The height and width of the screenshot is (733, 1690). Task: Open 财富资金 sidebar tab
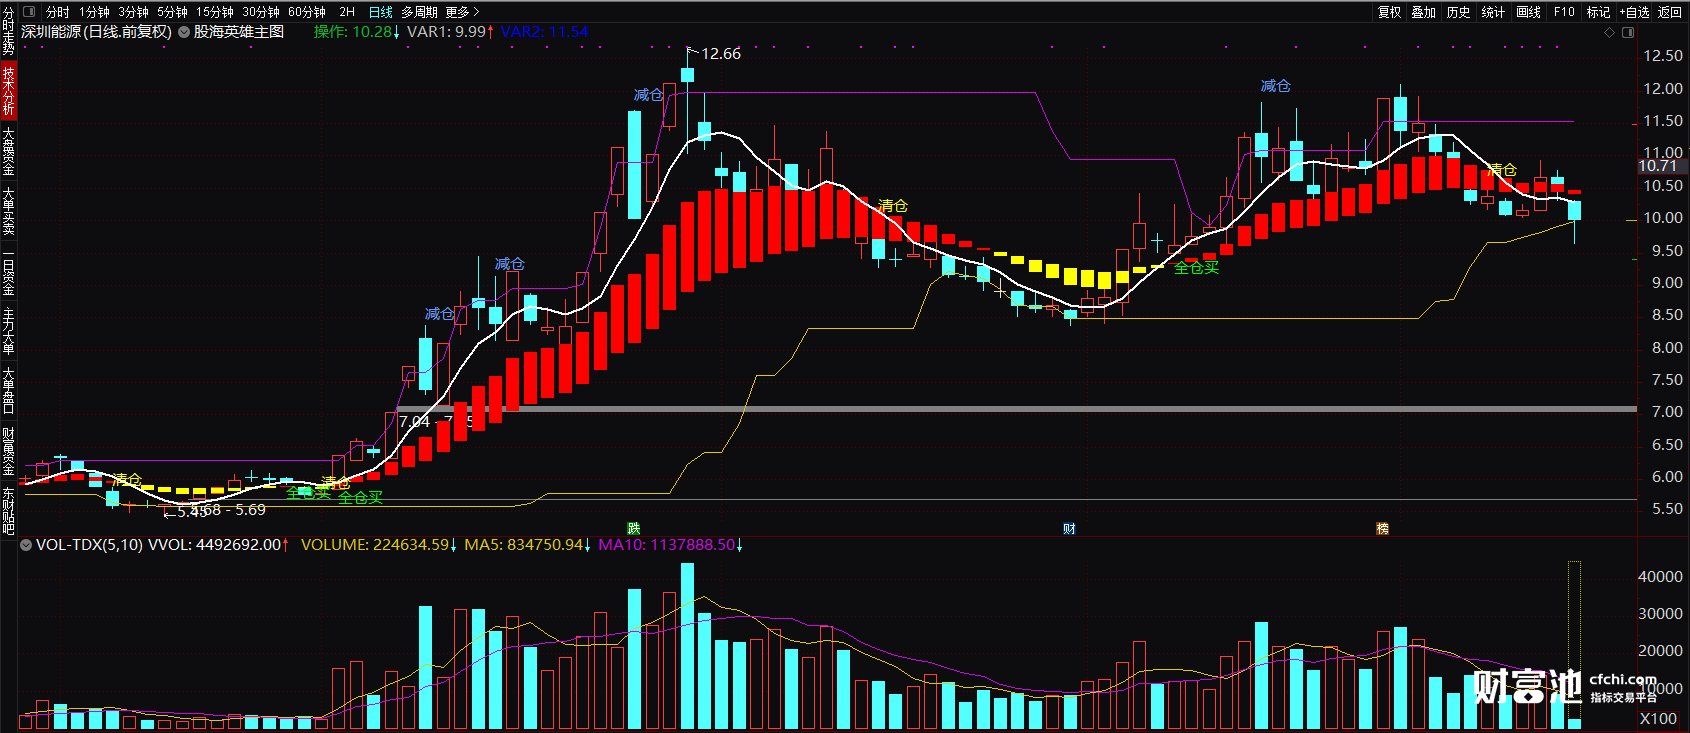8,451
